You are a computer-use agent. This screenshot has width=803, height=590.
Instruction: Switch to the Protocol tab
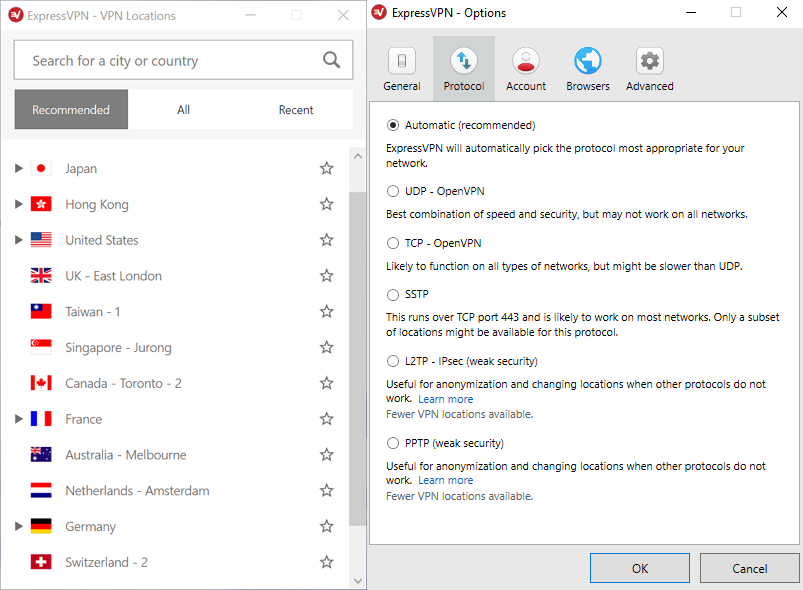(464, 69)
